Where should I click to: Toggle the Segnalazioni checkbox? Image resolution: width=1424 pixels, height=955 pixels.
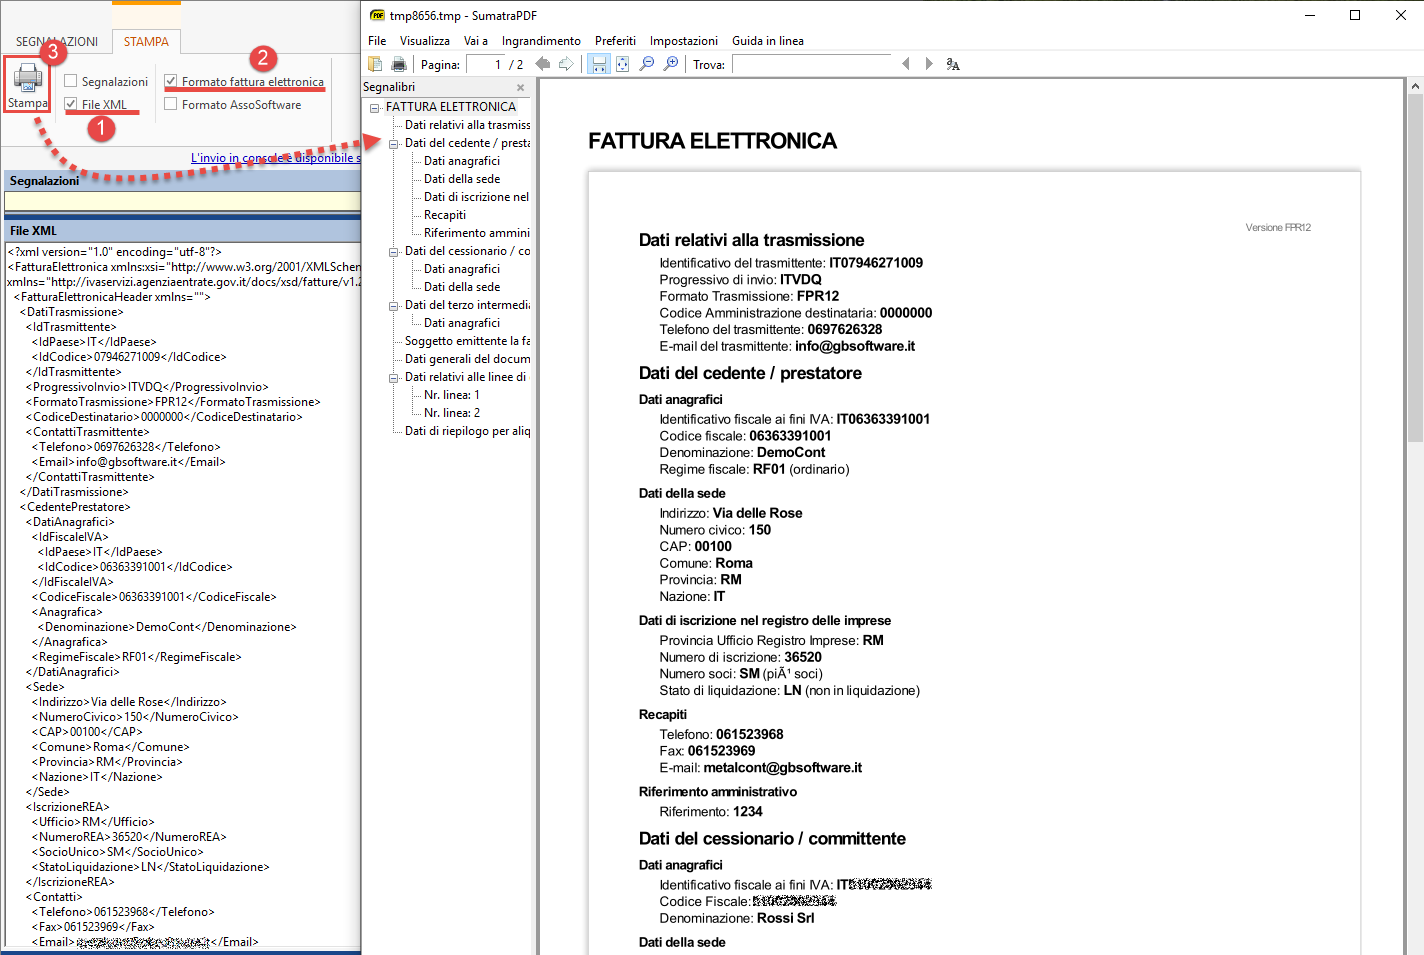[71, 81]
